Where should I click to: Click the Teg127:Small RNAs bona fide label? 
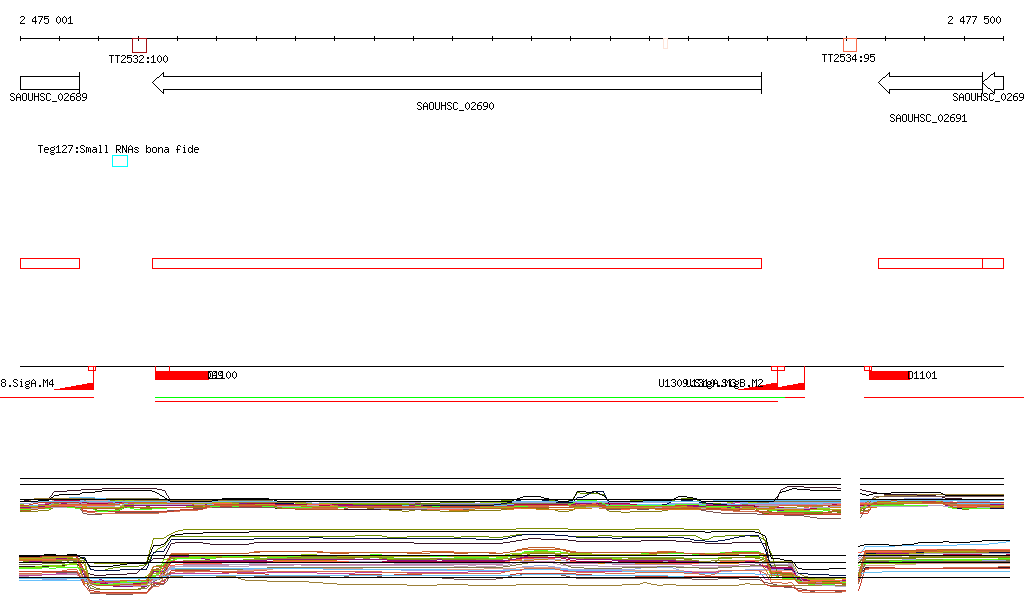pyautogui.click(x=118, y=149)
